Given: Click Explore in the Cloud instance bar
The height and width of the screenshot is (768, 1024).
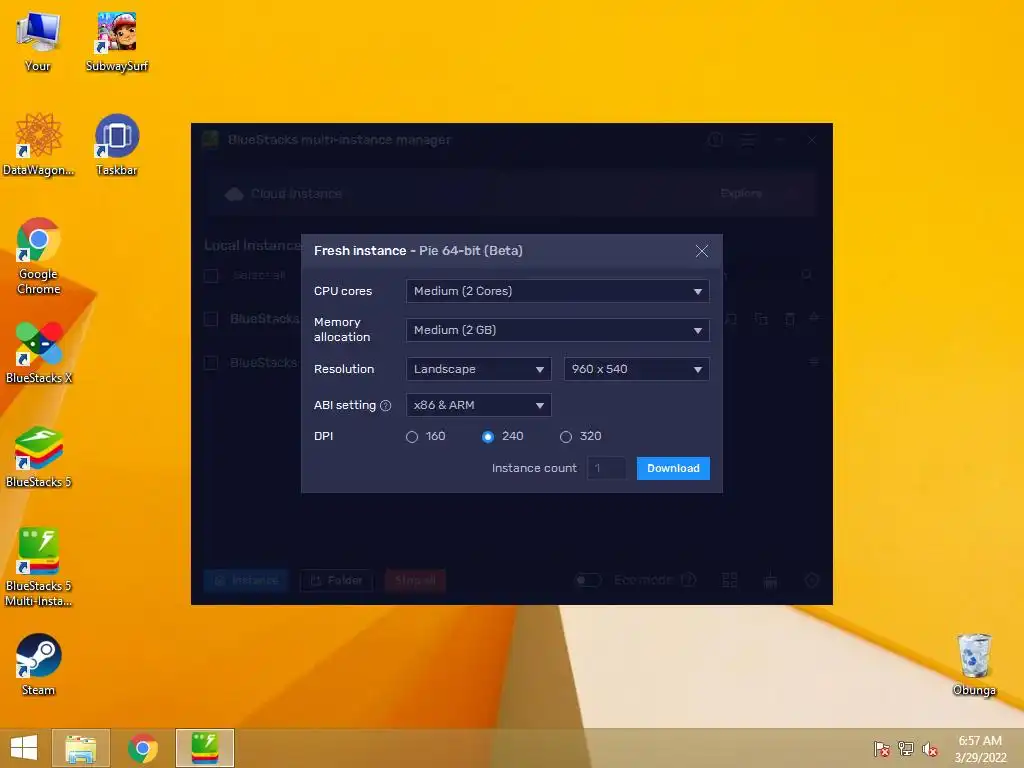Looking at the screenshot, I should (x=741, y=193).
